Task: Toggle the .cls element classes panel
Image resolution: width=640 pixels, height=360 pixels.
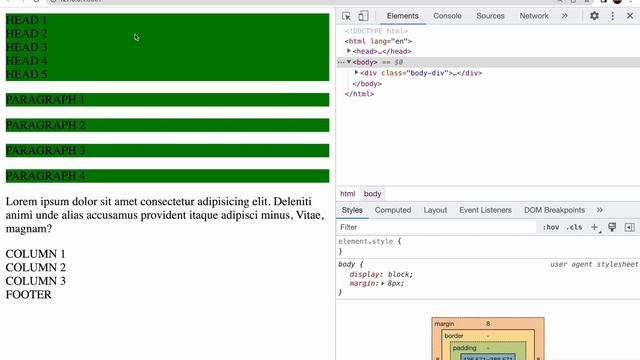Action: [574, 227]
